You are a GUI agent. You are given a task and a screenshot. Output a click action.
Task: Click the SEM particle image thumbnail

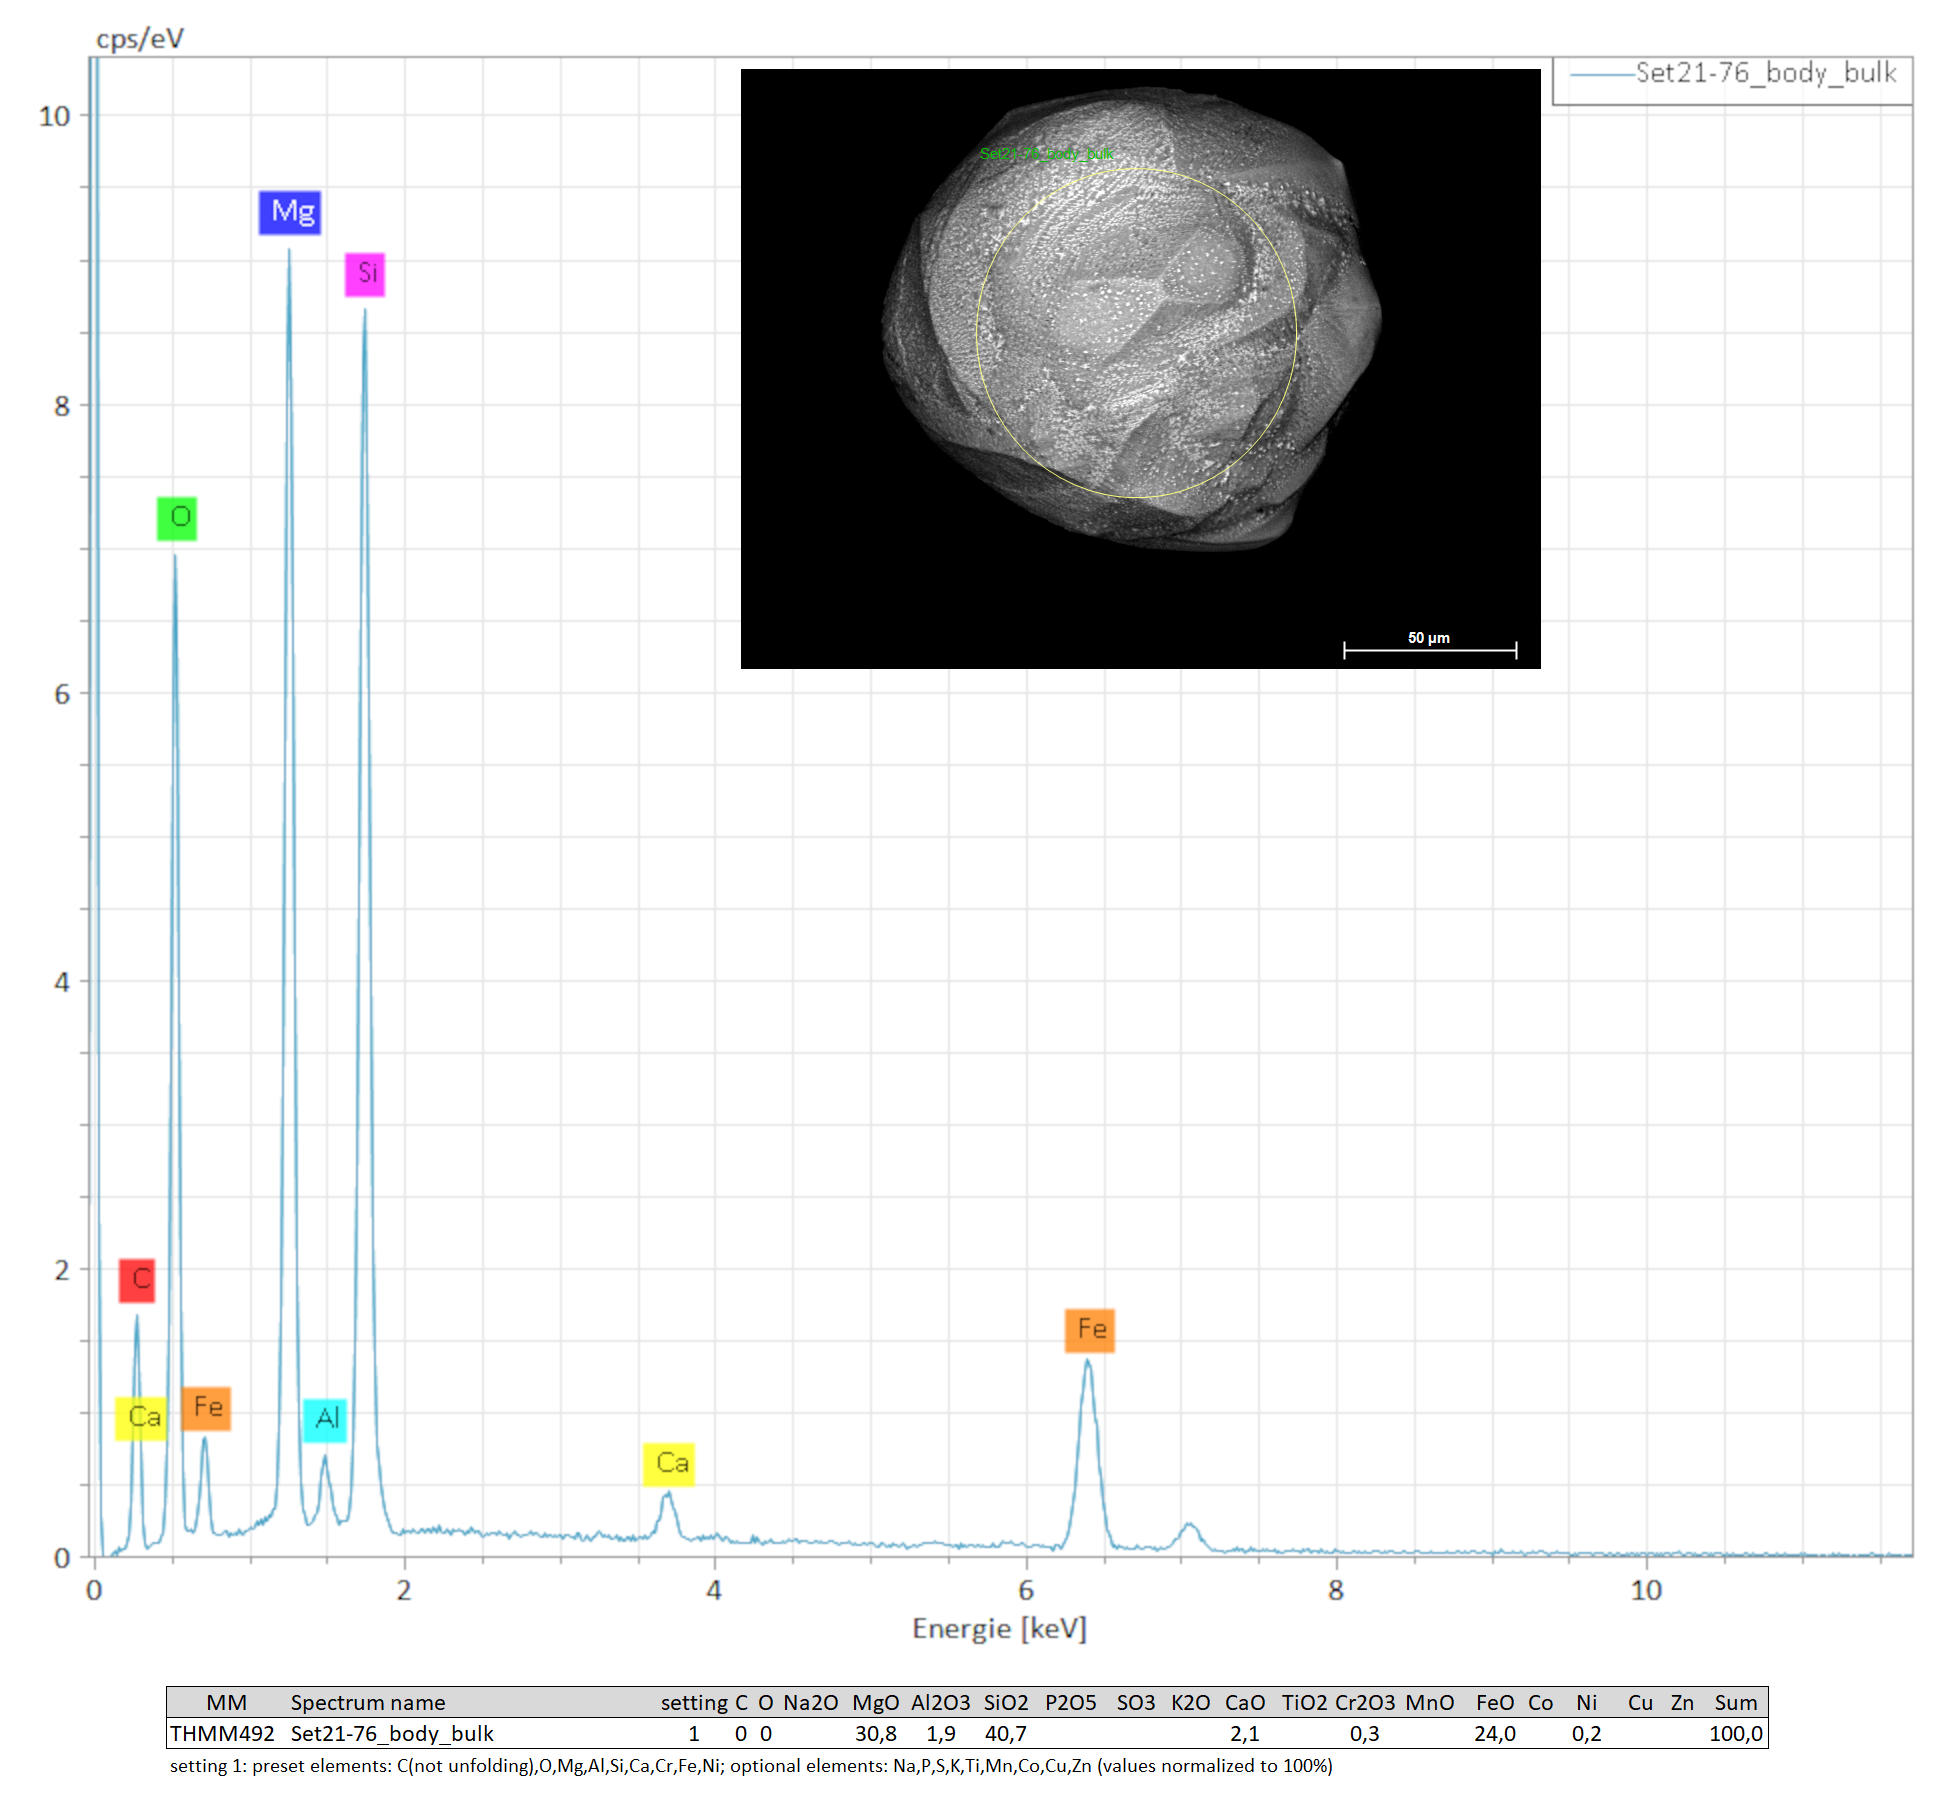(x=1140, y=368)
